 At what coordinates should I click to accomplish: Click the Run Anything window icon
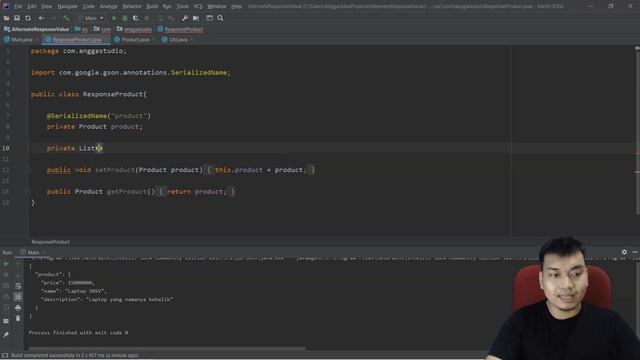pyautogui.click(x=209, y=18)
